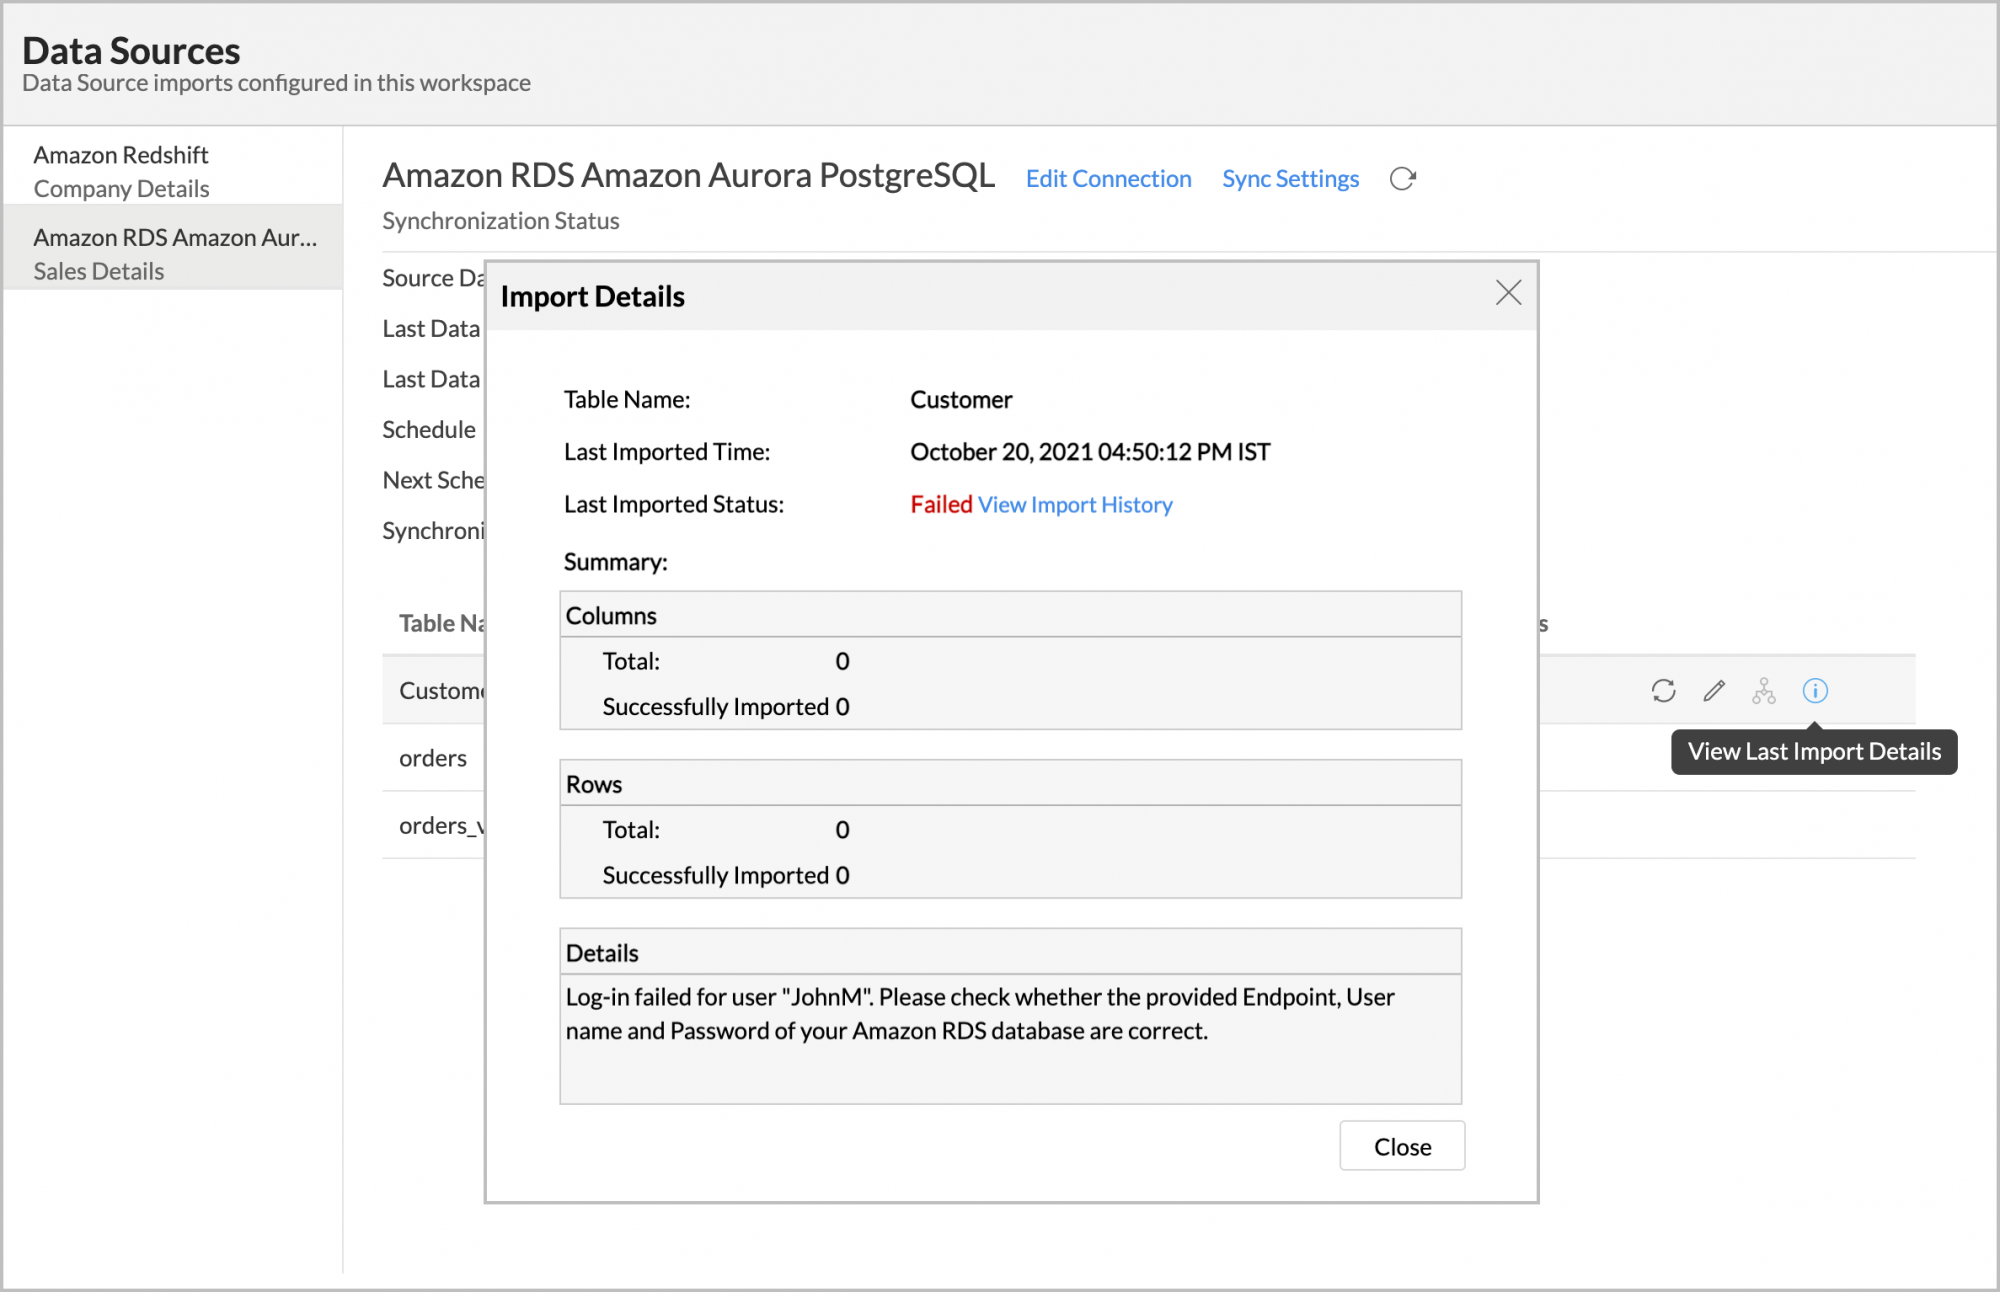
Task: Click the info icon for last import details
Action: [1815, 691]
